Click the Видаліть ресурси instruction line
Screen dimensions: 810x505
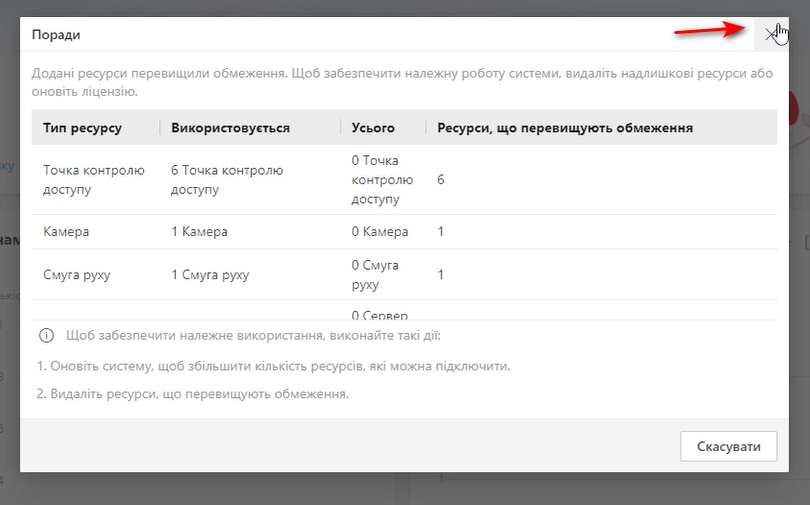point(192,394)
